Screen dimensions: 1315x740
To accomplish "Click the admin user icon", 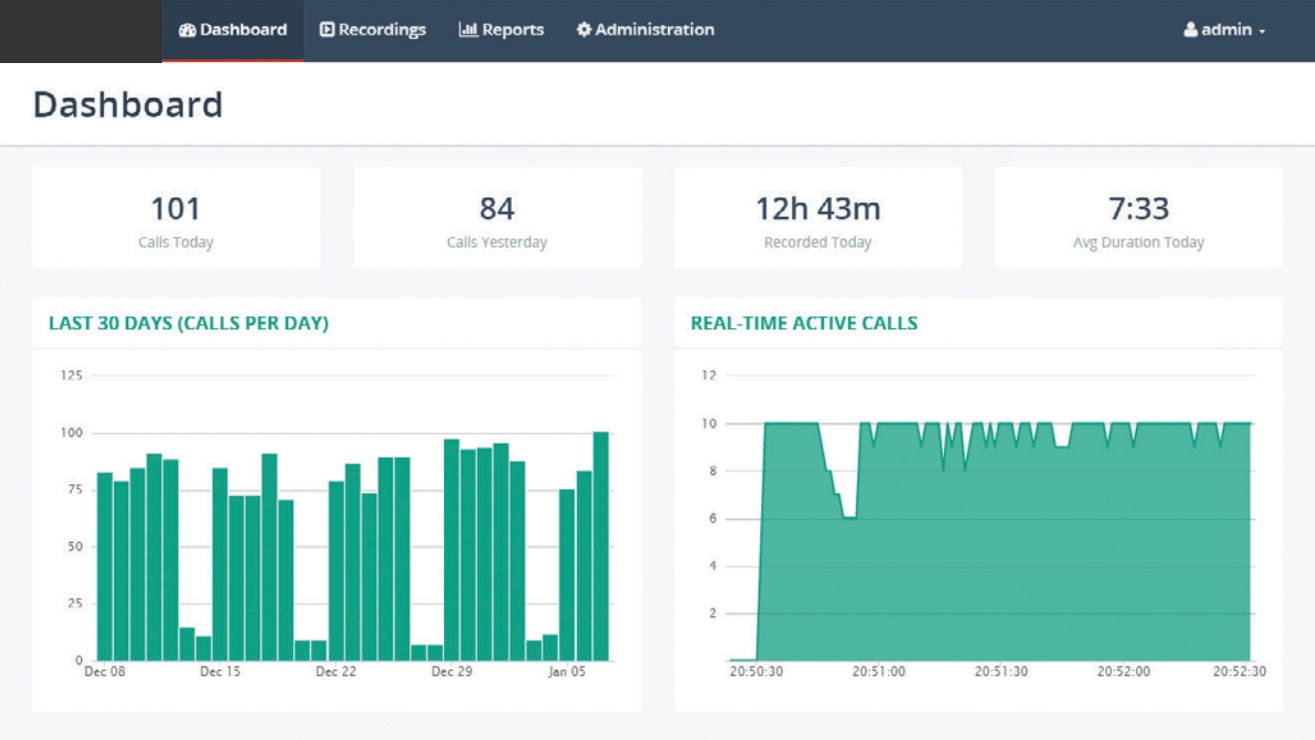I will coord(1190,30).
